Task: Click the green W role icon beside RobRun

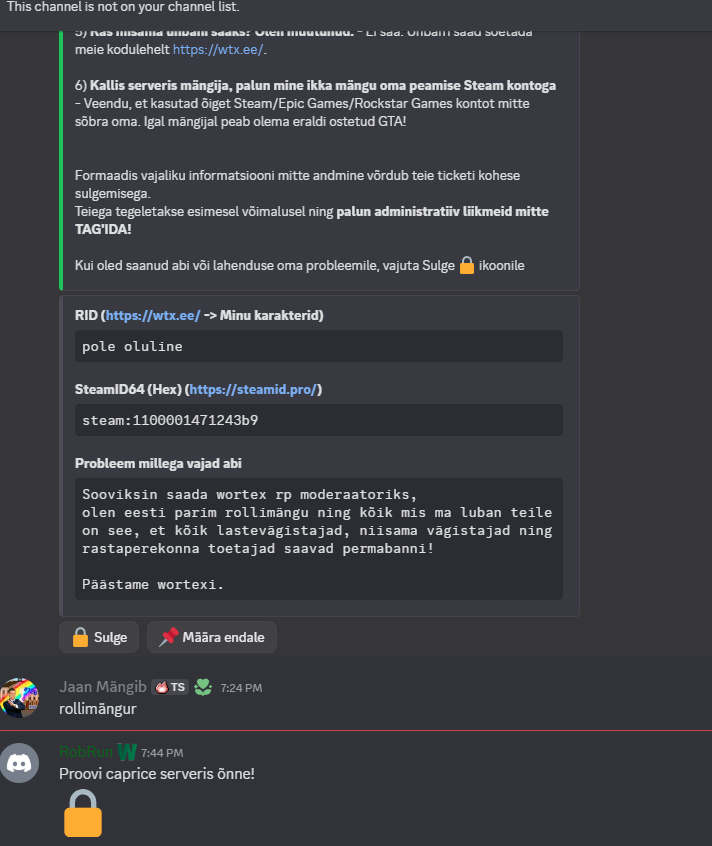Action: pyautogui.click(x=126, y=752)
